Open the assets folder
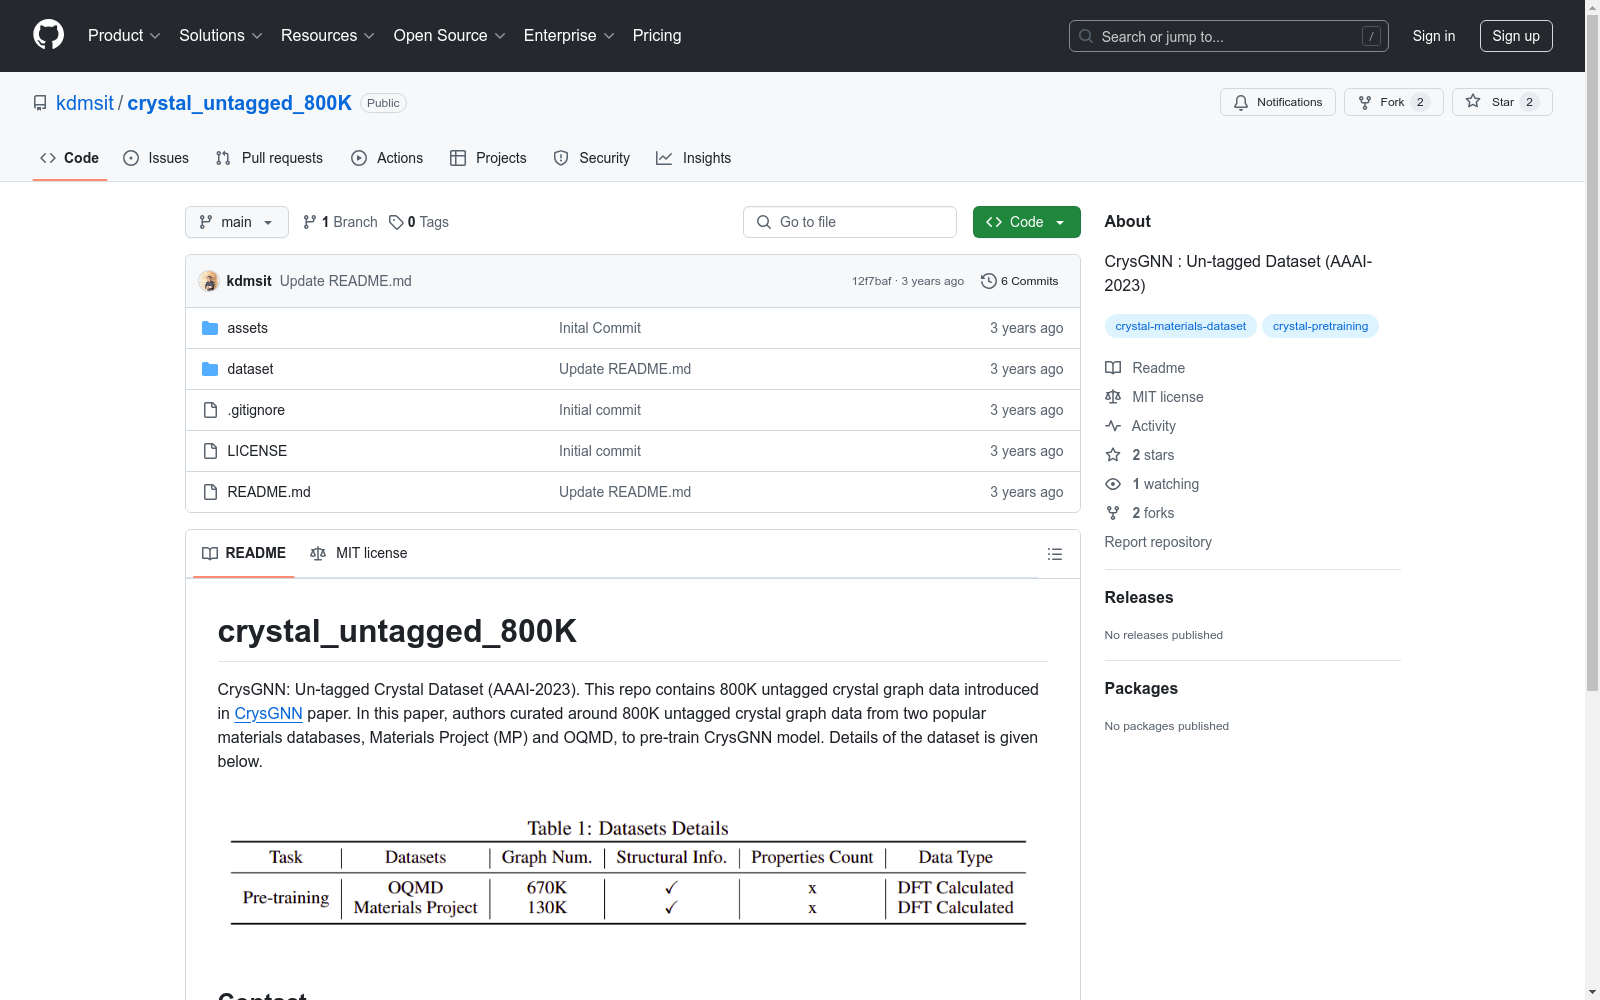 [x=247, y=328]
